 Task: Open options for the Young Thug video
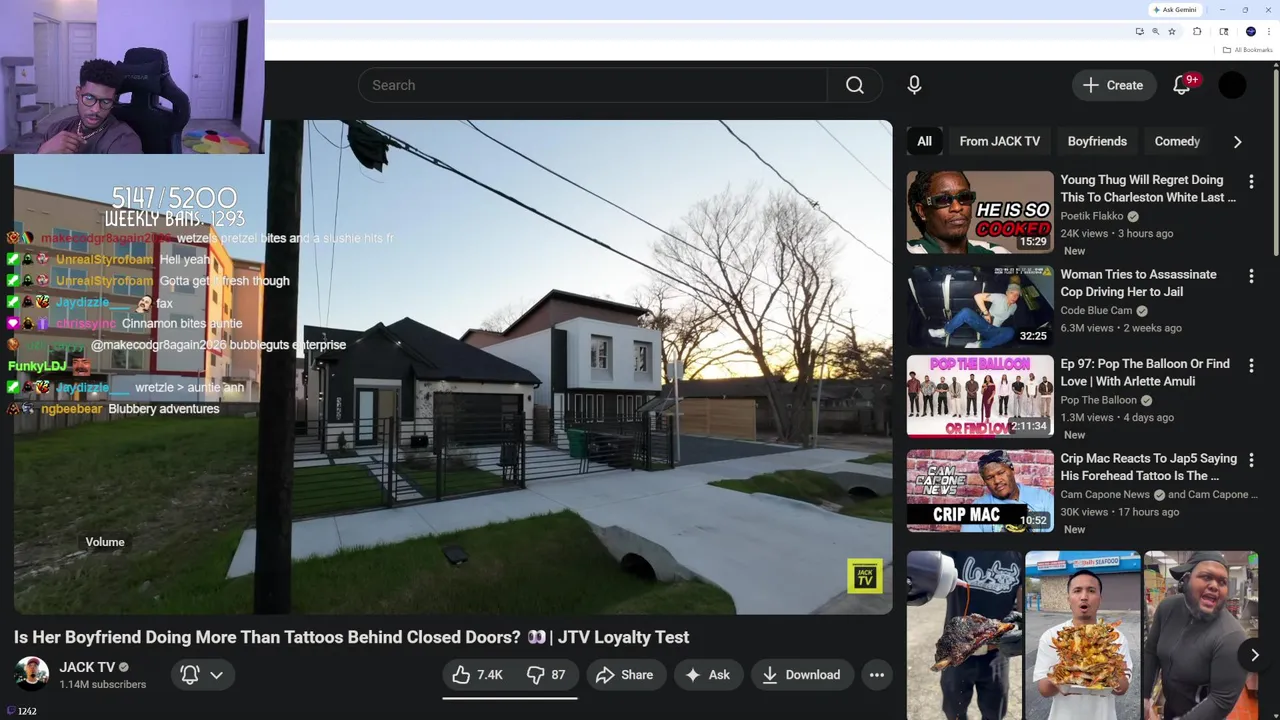tap(1251, 181)
